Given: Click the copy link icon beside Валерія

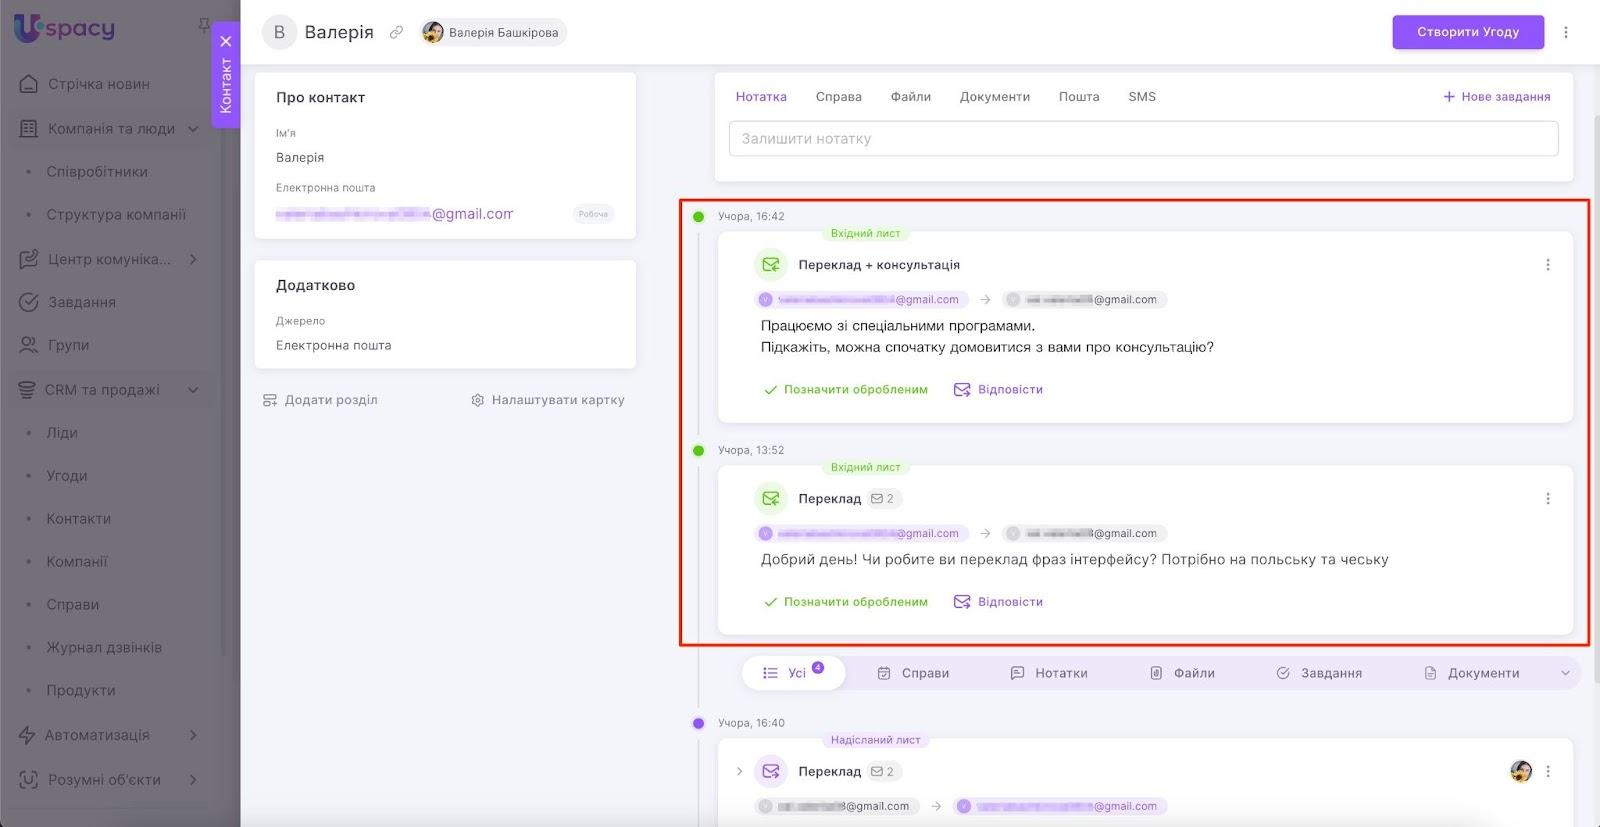Looking at the screenshot, I should (x=396, y=32).
